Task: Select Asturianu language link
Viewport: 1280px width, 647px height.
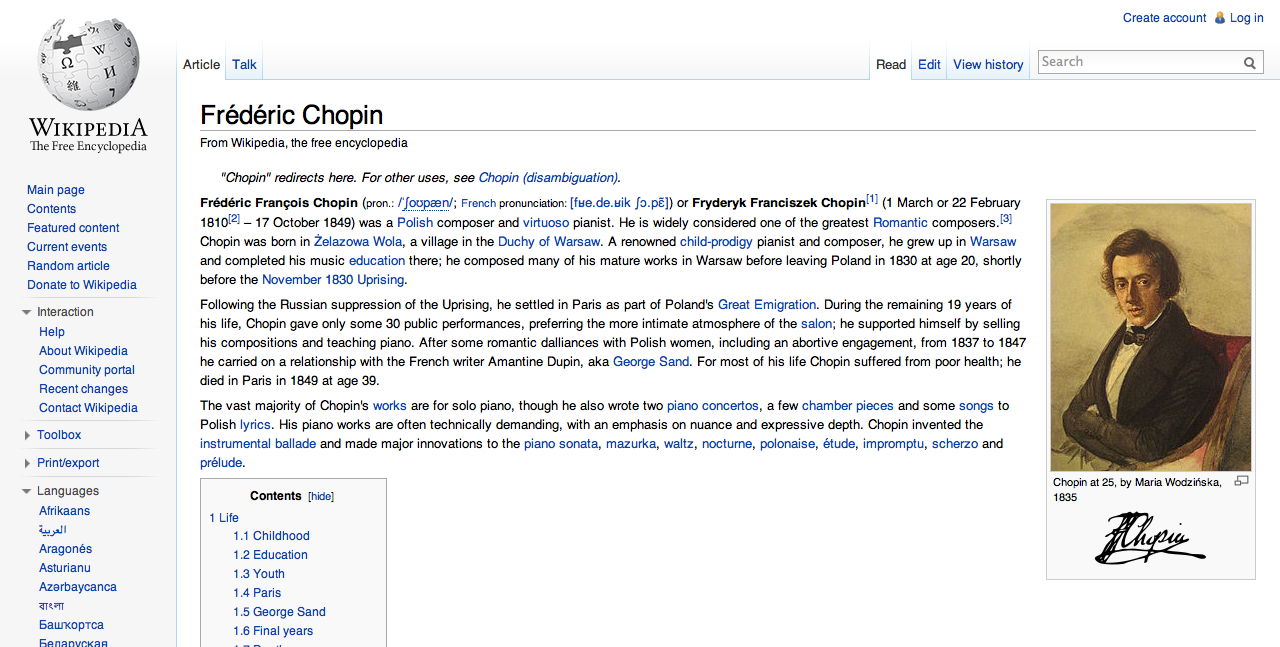Action: coord(65,568)
